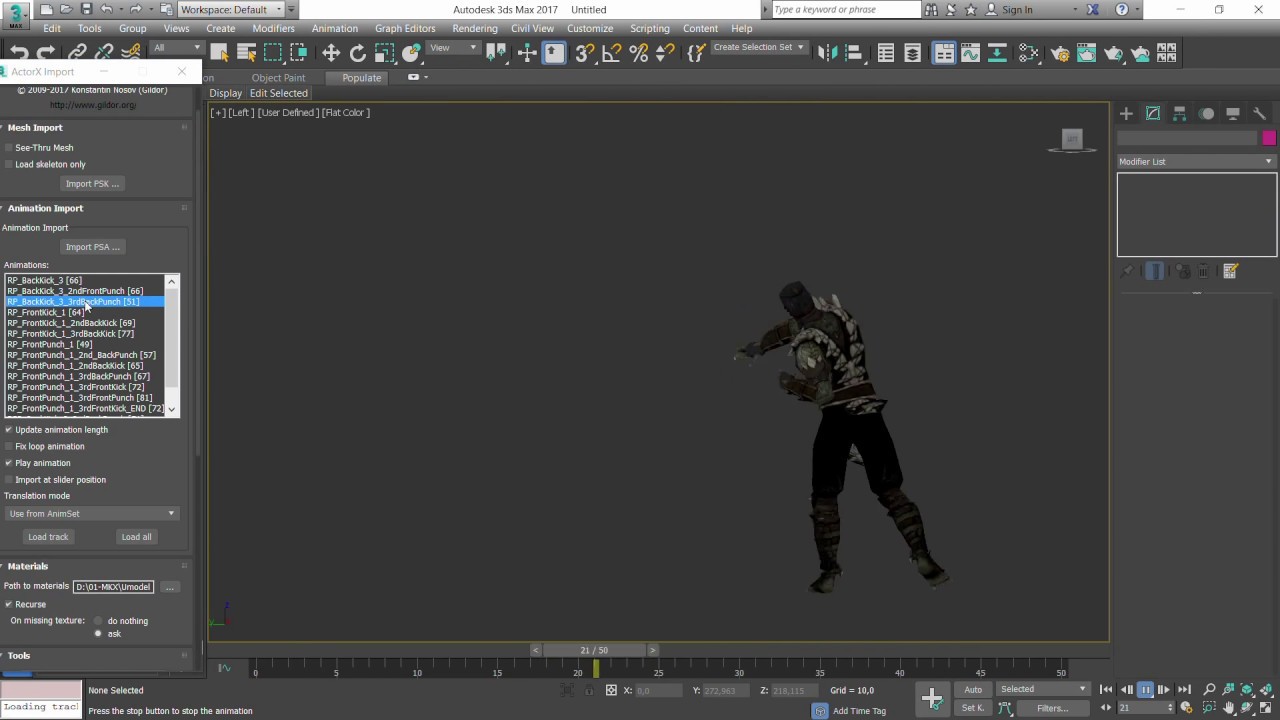Switch to the Hierarchy command panel tab
This screenshot has width=1280, height=720.
(1180, 114)
